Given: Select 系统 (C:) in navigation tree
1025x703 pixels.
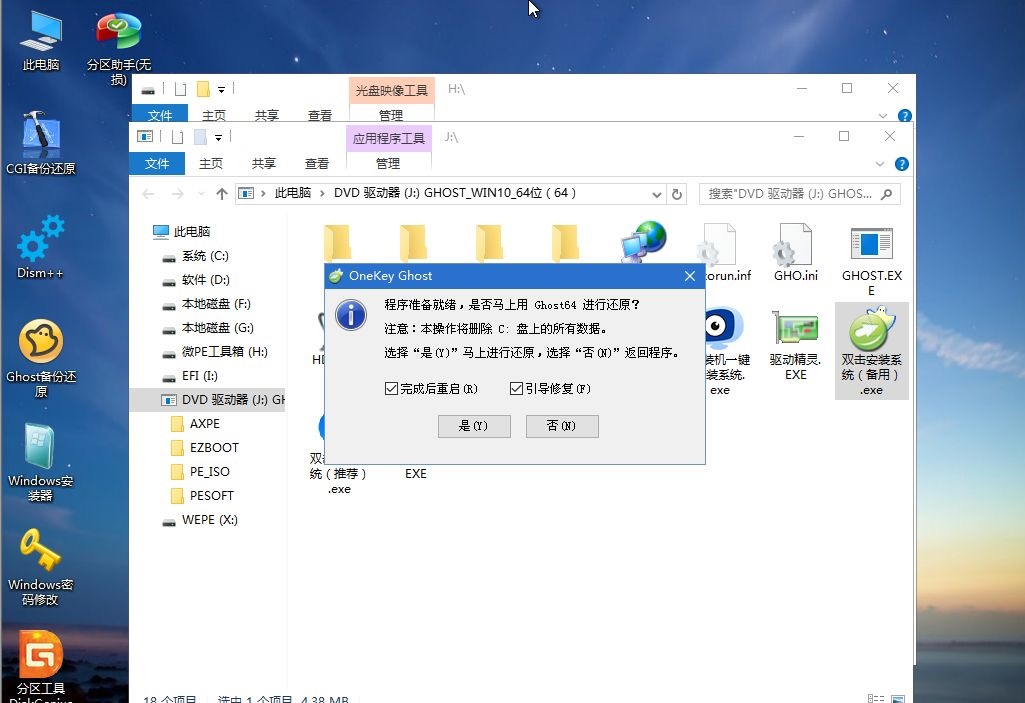Looking at the screenshot, I should pyautogui.click(x=205, y=256).
